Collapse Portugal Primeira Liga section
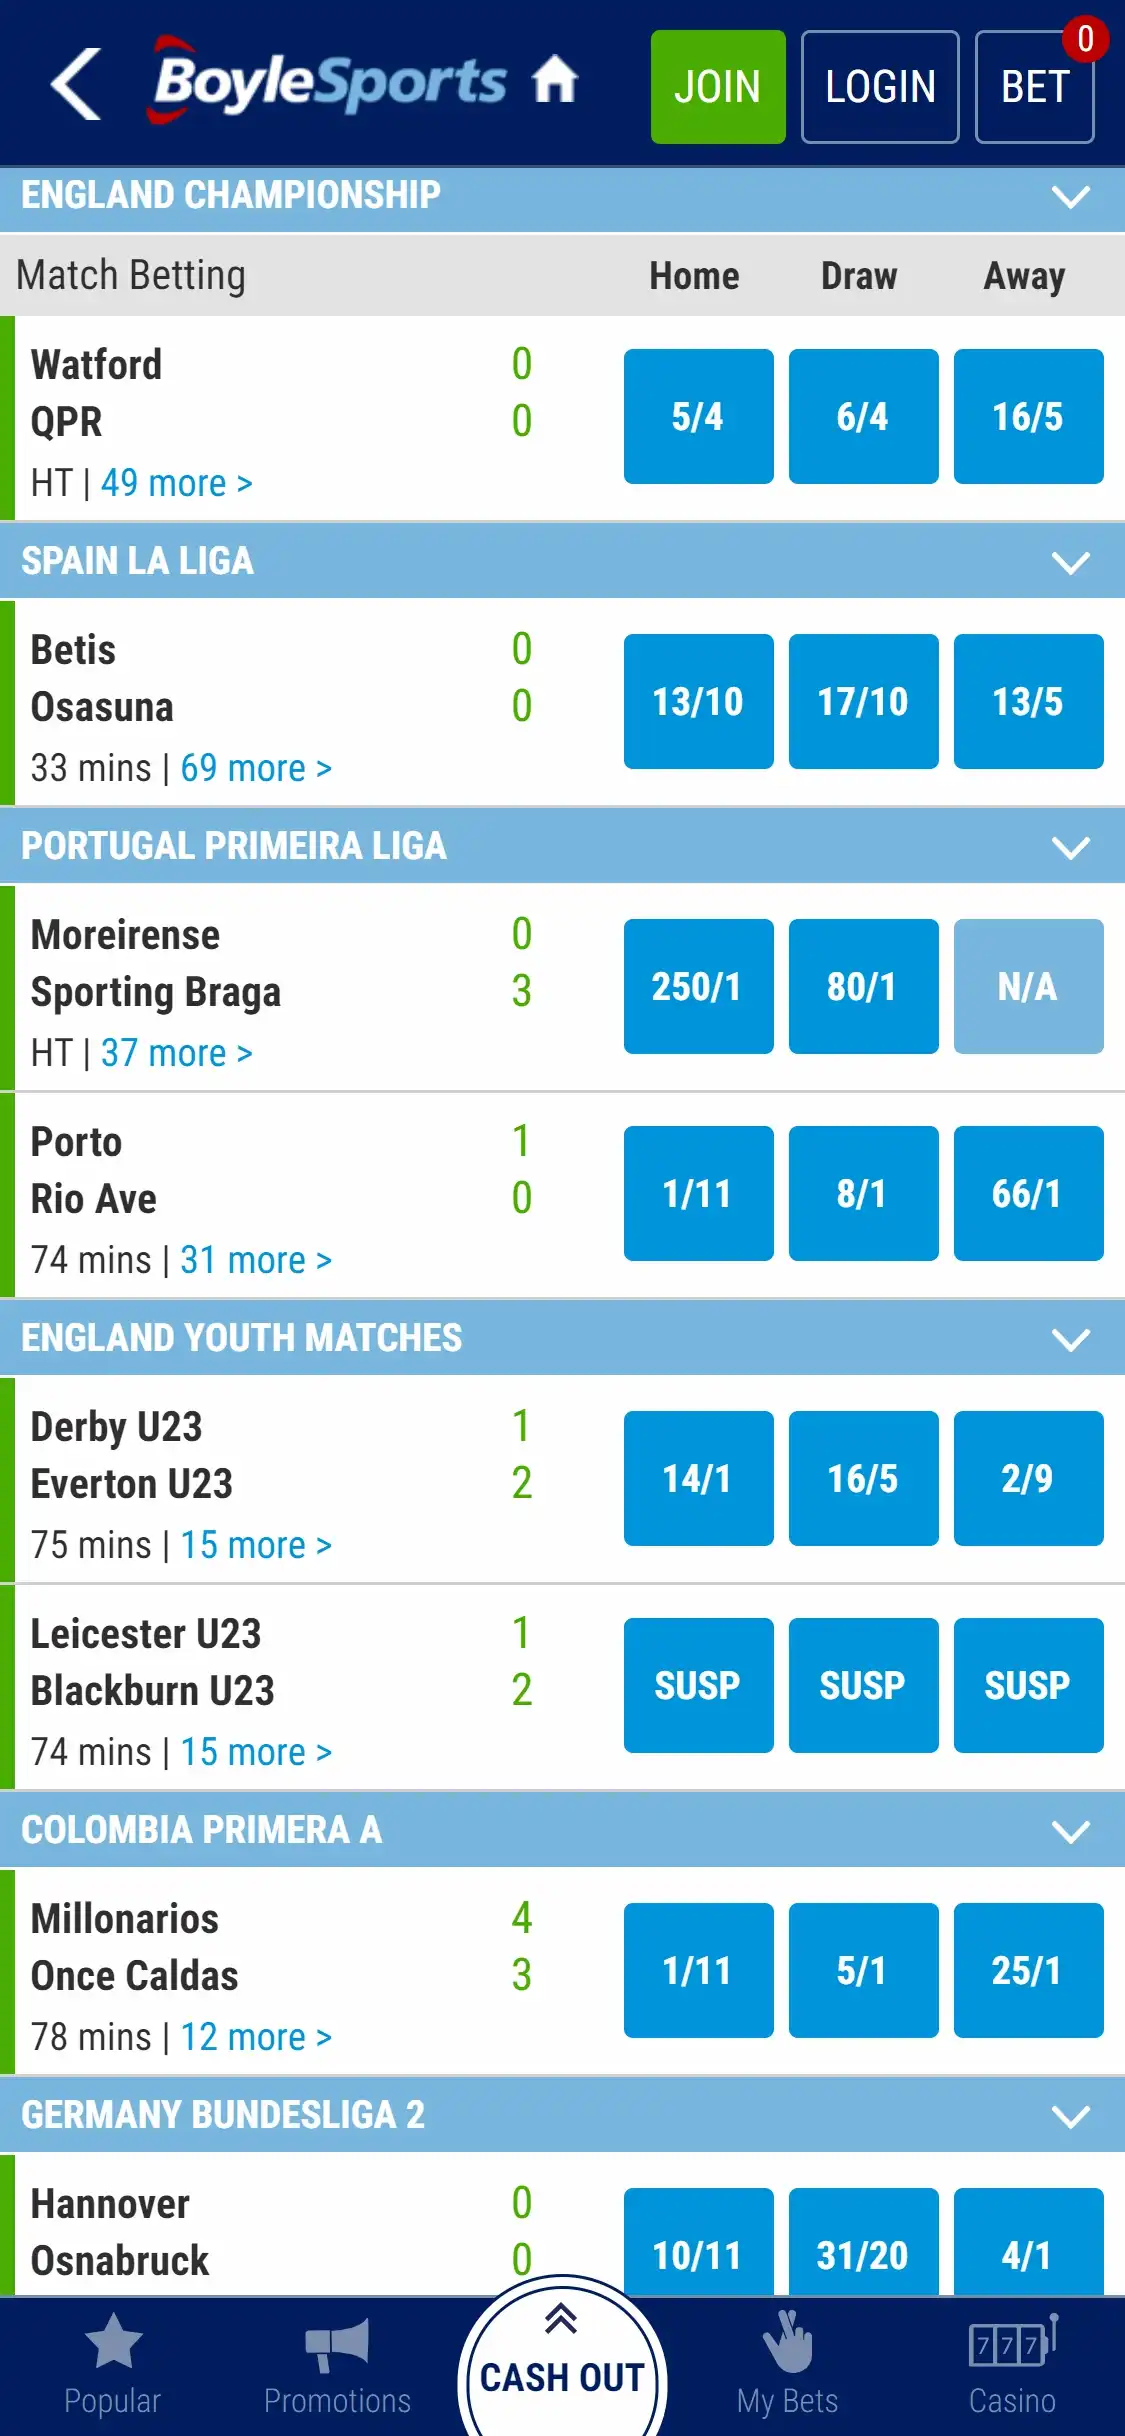 pyautogui.click(x=1070, y=847)
